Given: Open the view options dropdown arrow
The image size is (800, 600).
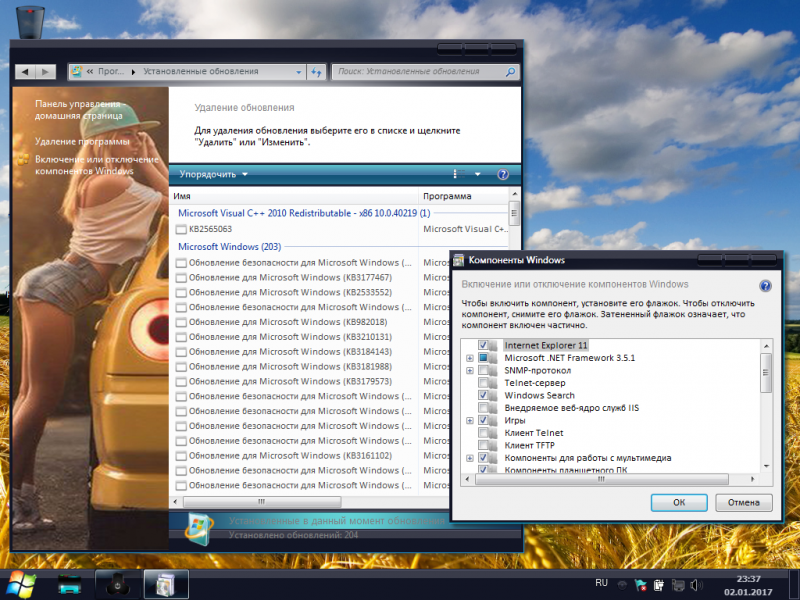Looking at the screenshot, I should 478,174.
